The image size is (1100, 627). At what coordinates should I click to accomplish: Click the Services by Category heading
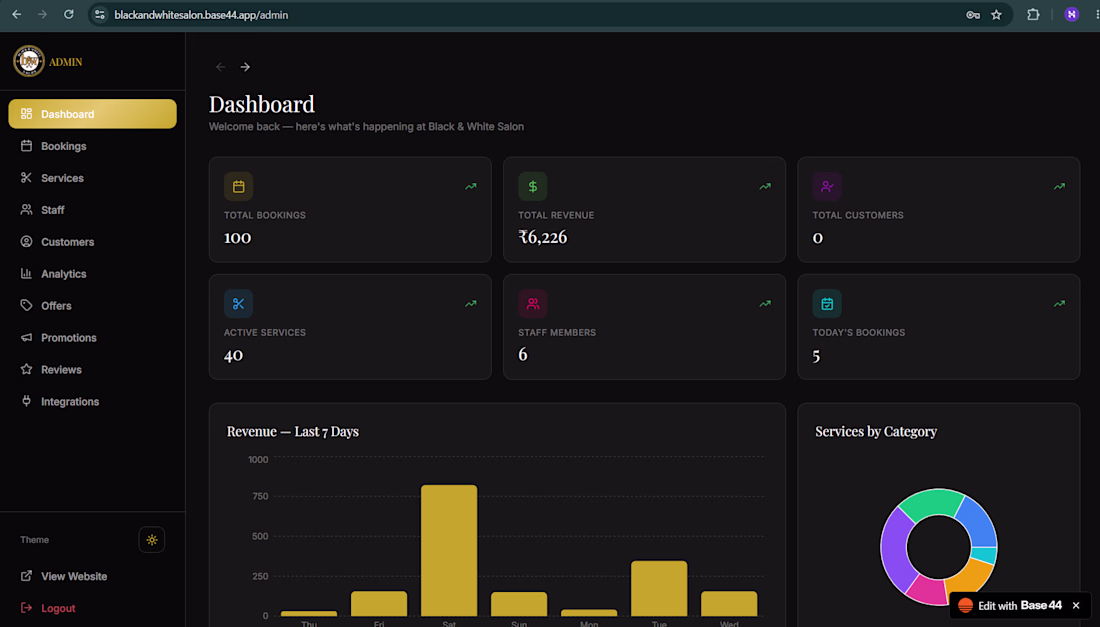pos(876,431)
